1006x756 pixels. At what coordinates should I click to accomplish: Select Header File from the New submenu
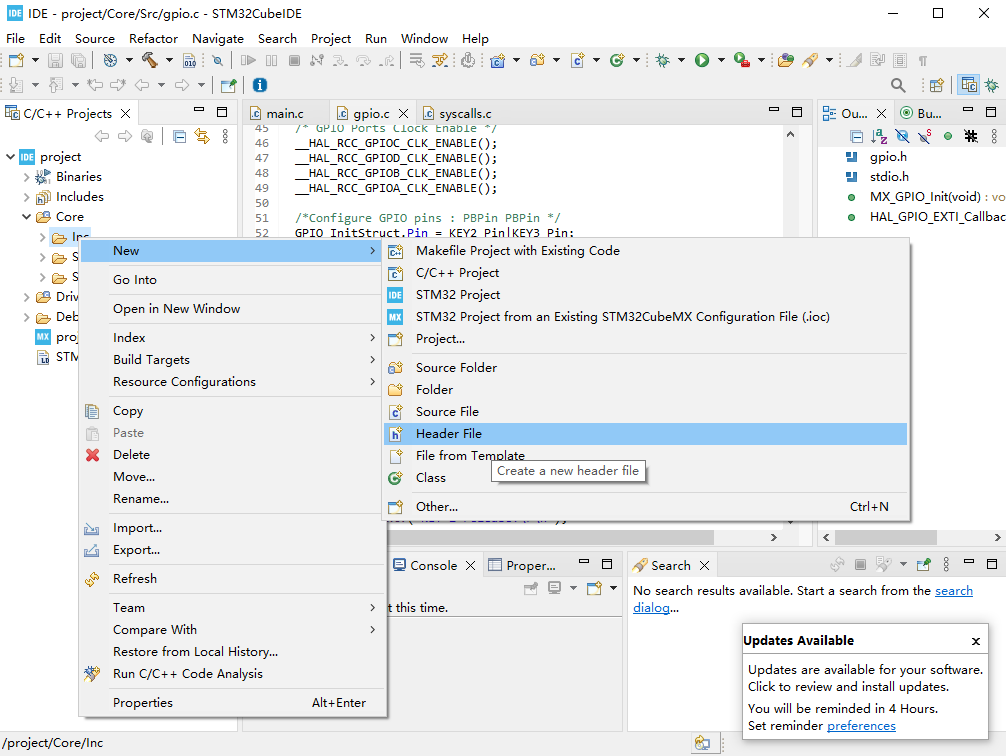645,434
